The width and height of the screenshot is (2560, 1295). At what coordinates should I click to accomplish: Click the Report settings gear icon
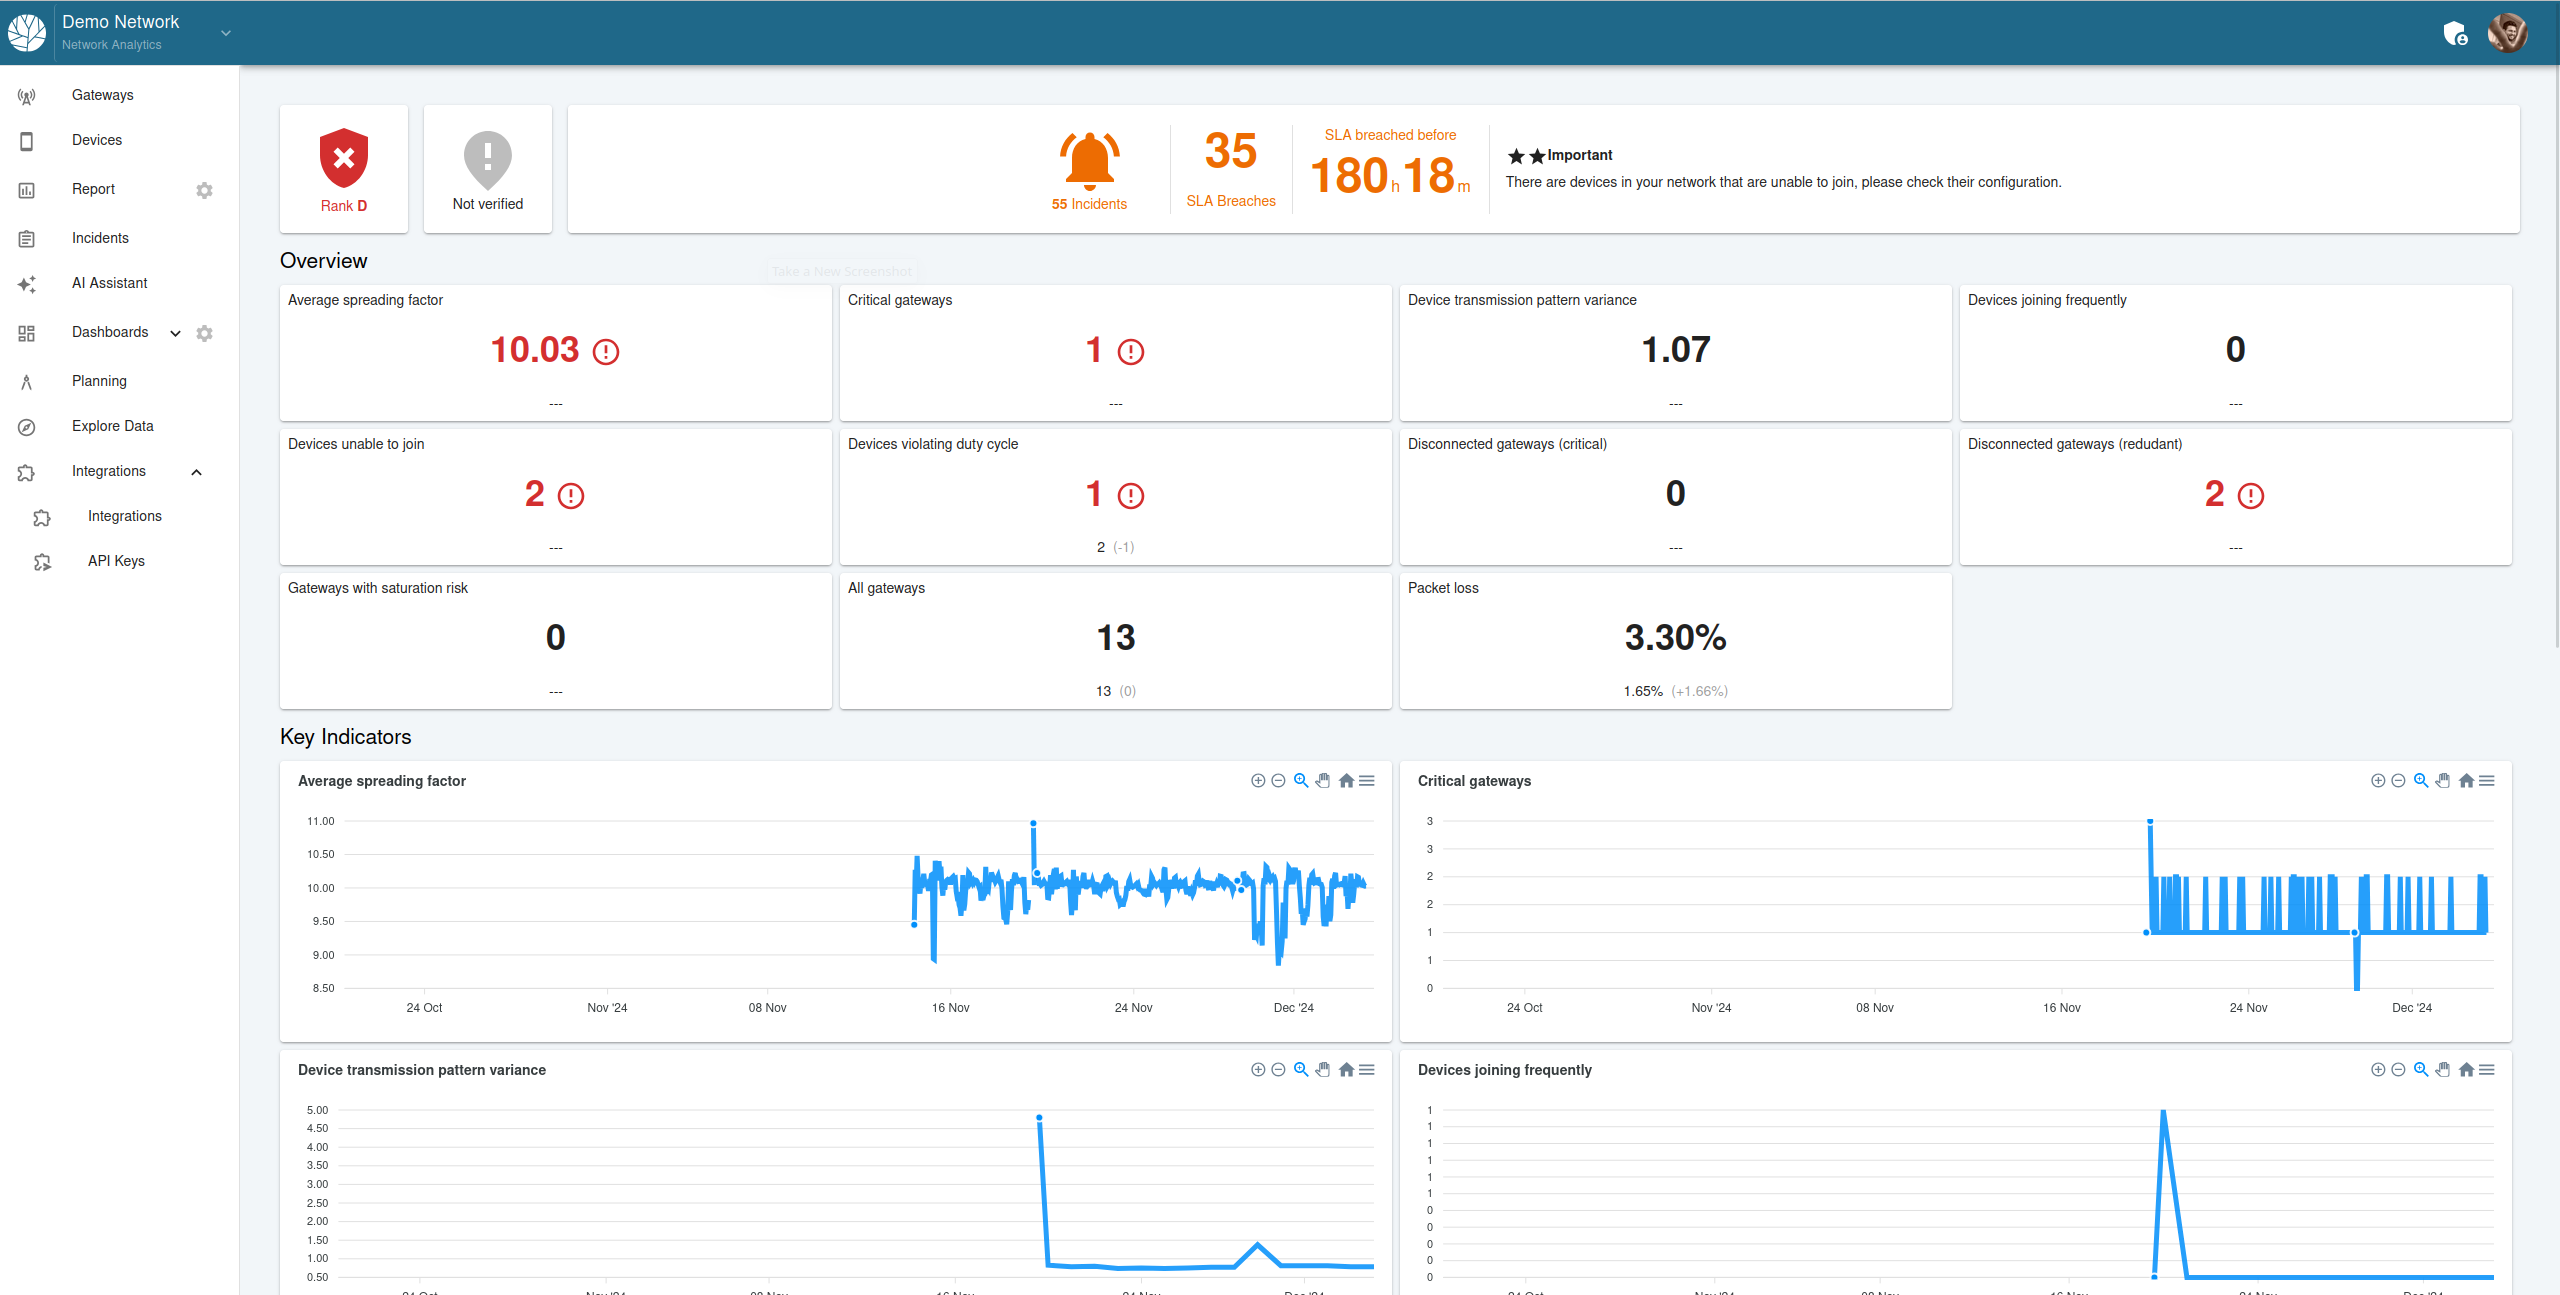pos(204,190)
